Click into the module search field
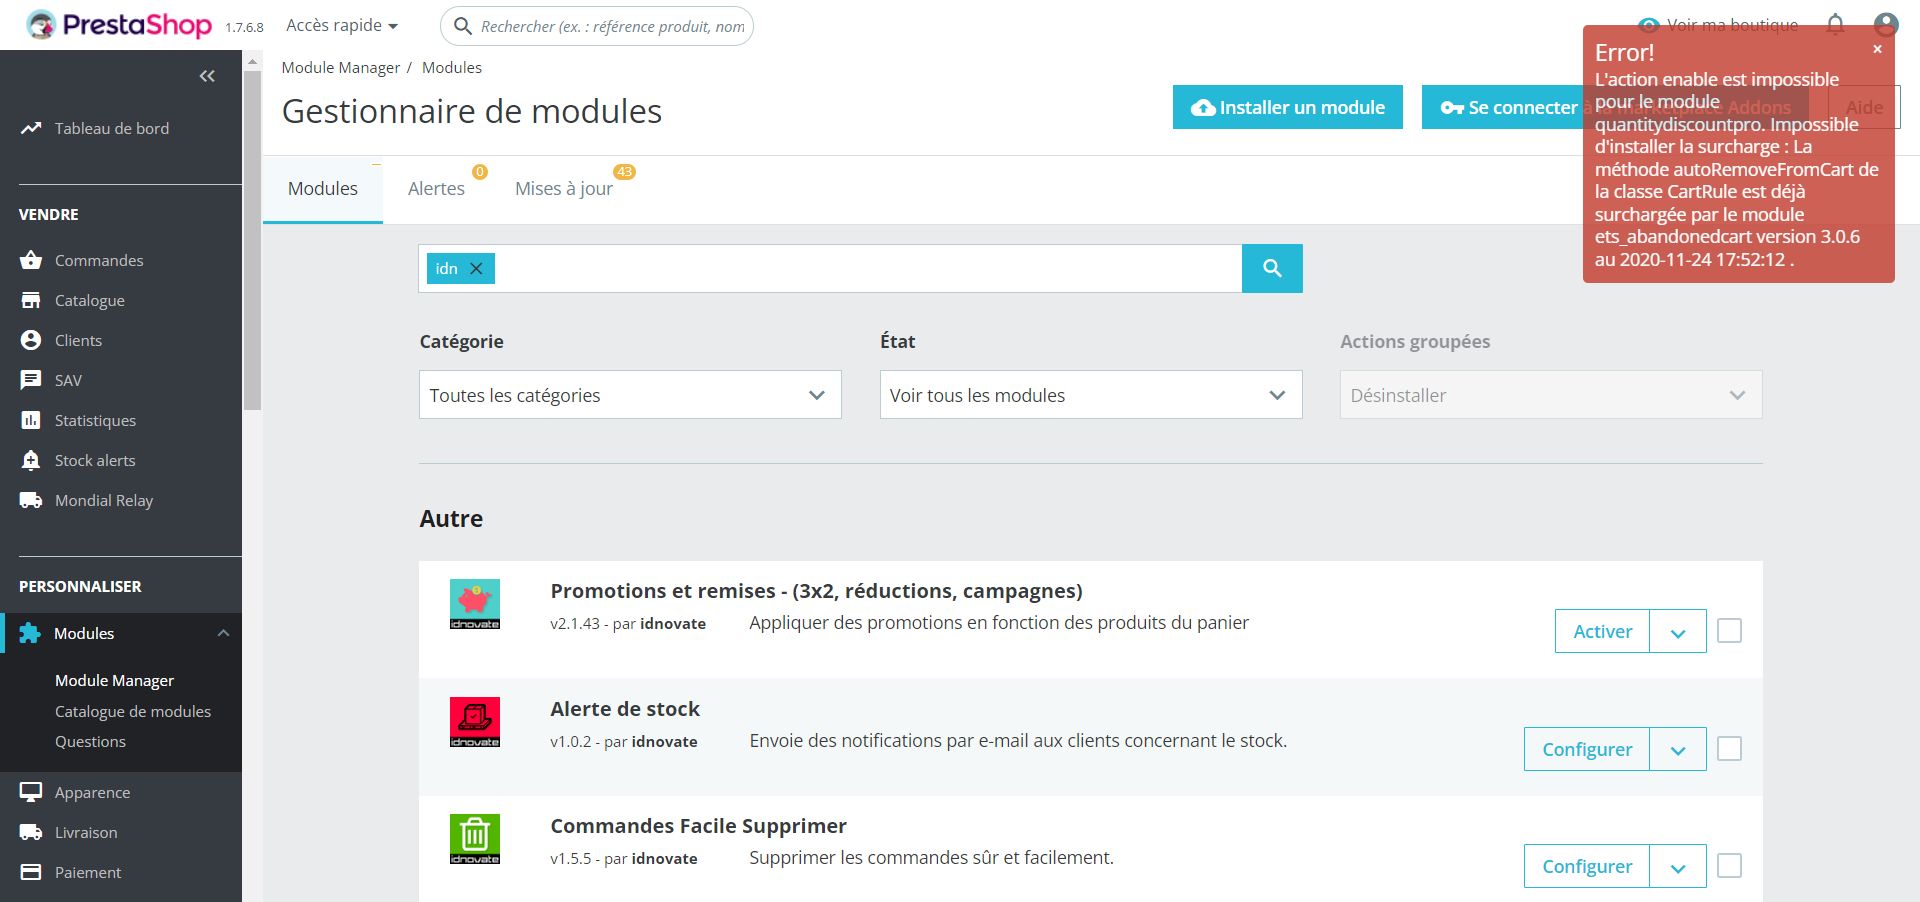Screen dimensions: 1920x902 click(x=866, y=268)
